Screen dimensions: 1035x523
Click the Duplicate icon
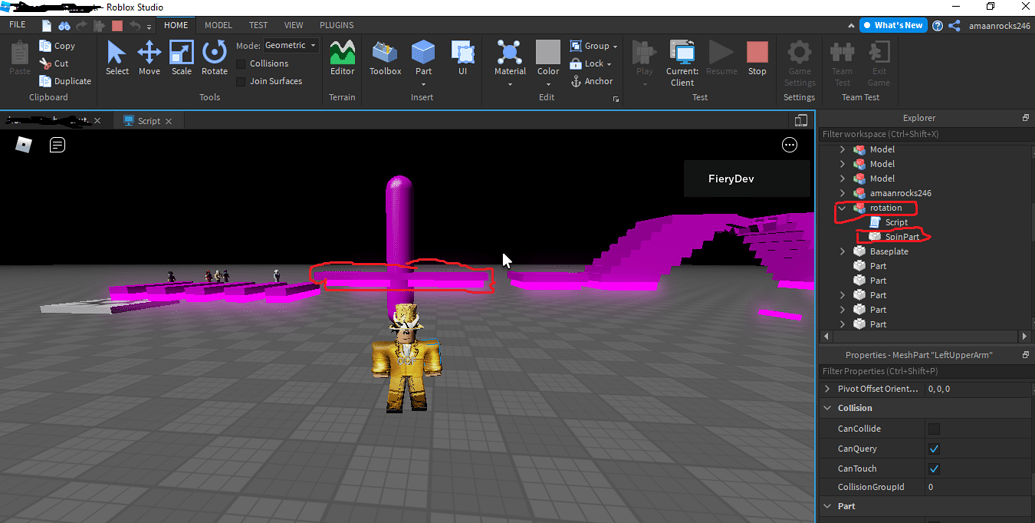point(45,81)
